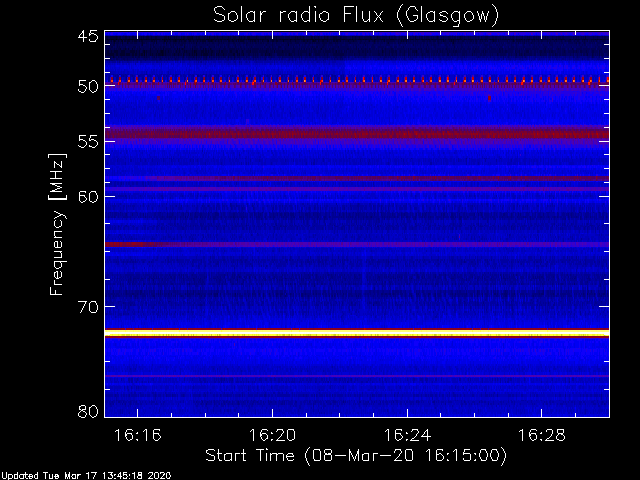Click the 'Frequency [MHz]' axis label
Screen dimensions: 640x480
tap(57, 224)
